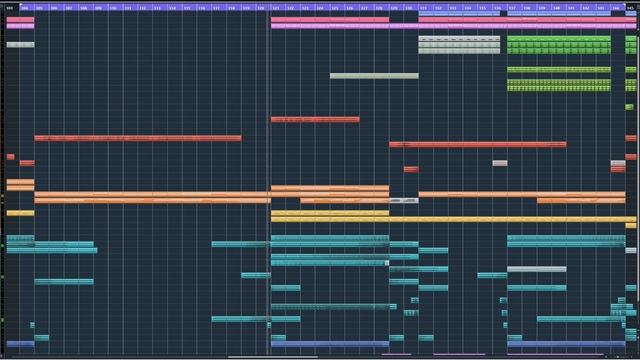Select the long yellow clip running to the project end
This screenshot has width=640, height=360.
453,219
